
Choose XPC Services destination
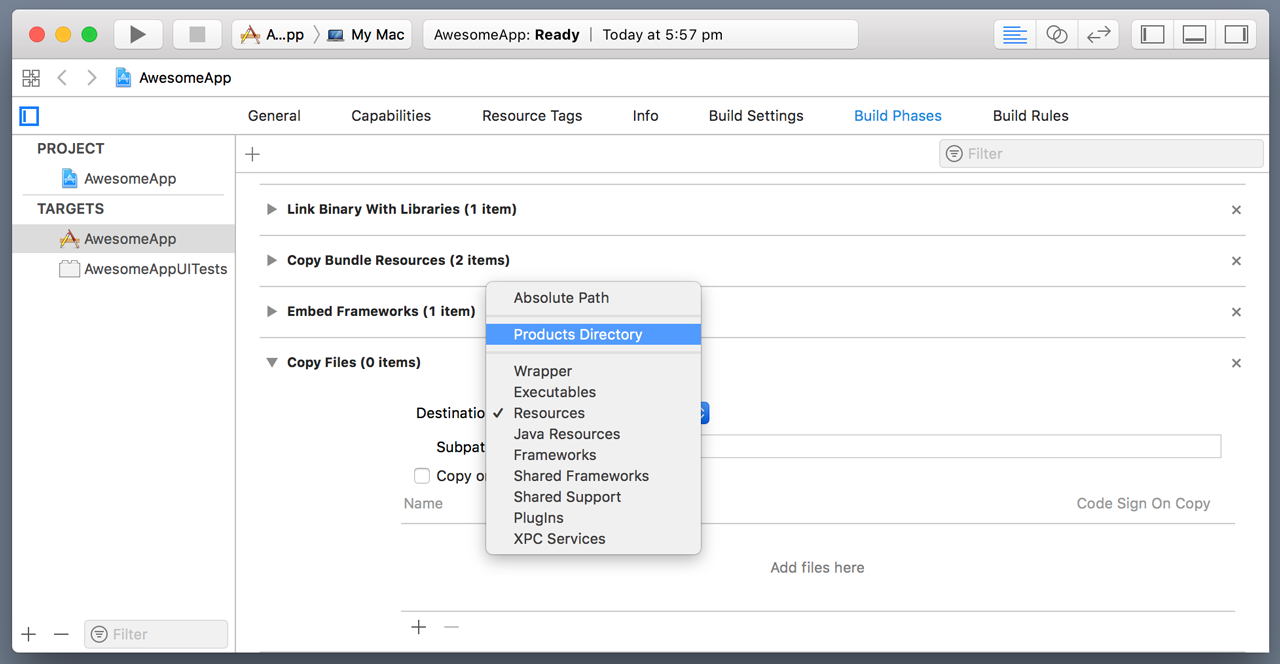point(593,539)
